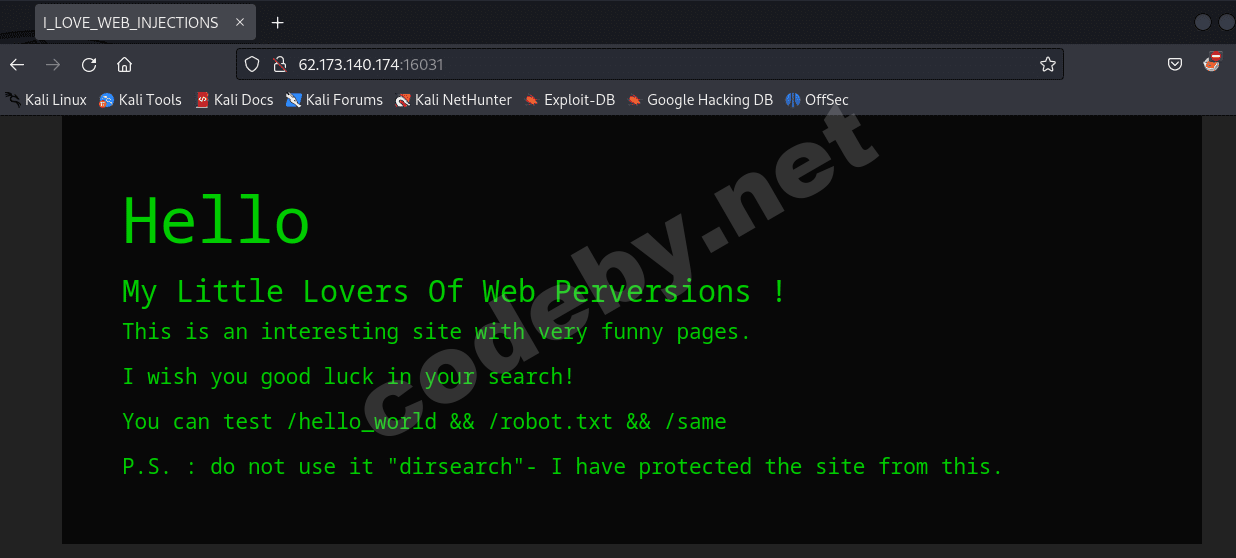Open the OffSec bookmark
Screen dimensions: 1236x558
[x=817, y=100]
